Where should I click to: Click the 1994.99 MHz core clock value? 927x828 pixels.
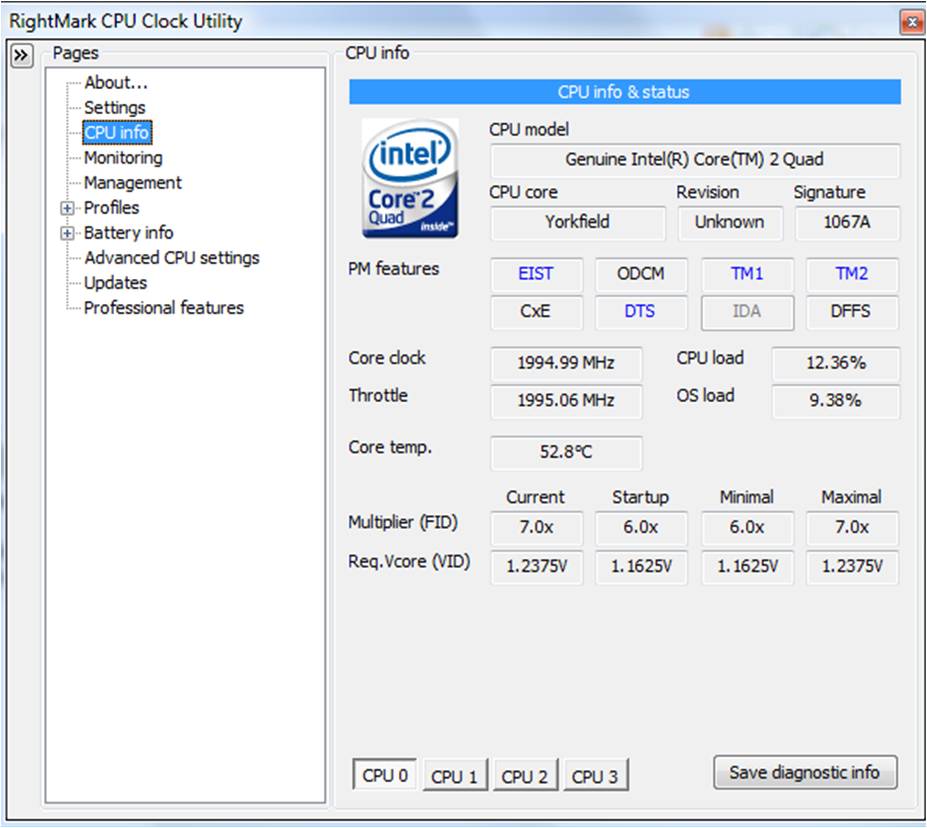click(566, 362)
